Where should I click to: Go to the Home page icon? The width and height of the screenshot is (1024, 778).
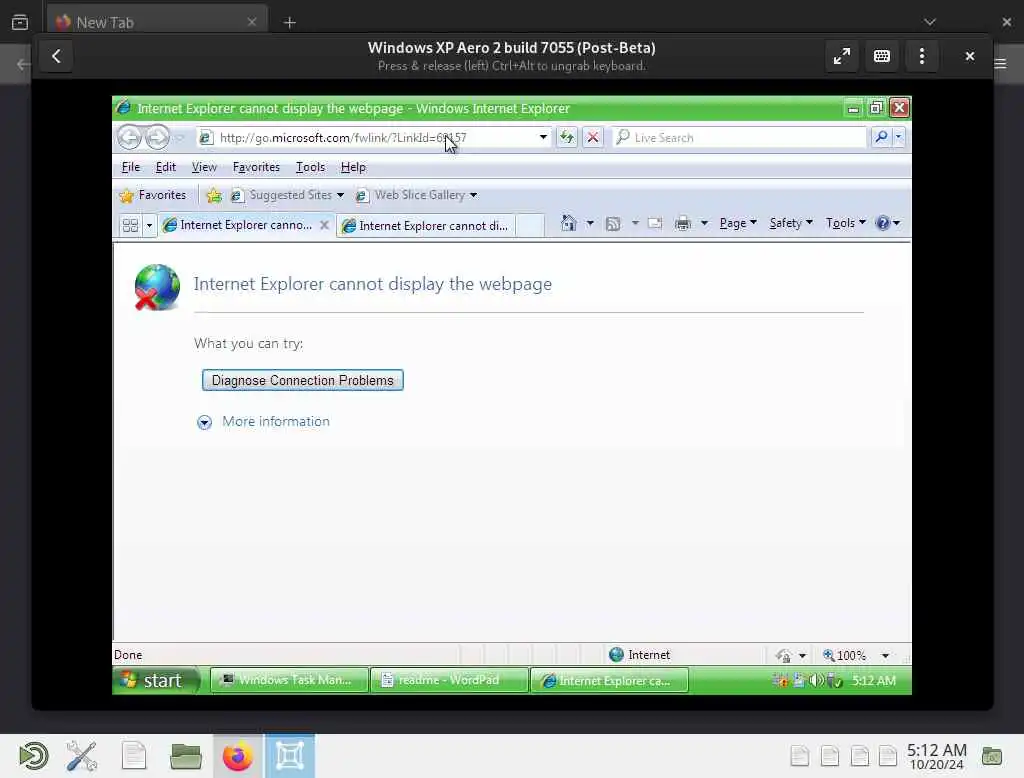click(x=569, y=223)
